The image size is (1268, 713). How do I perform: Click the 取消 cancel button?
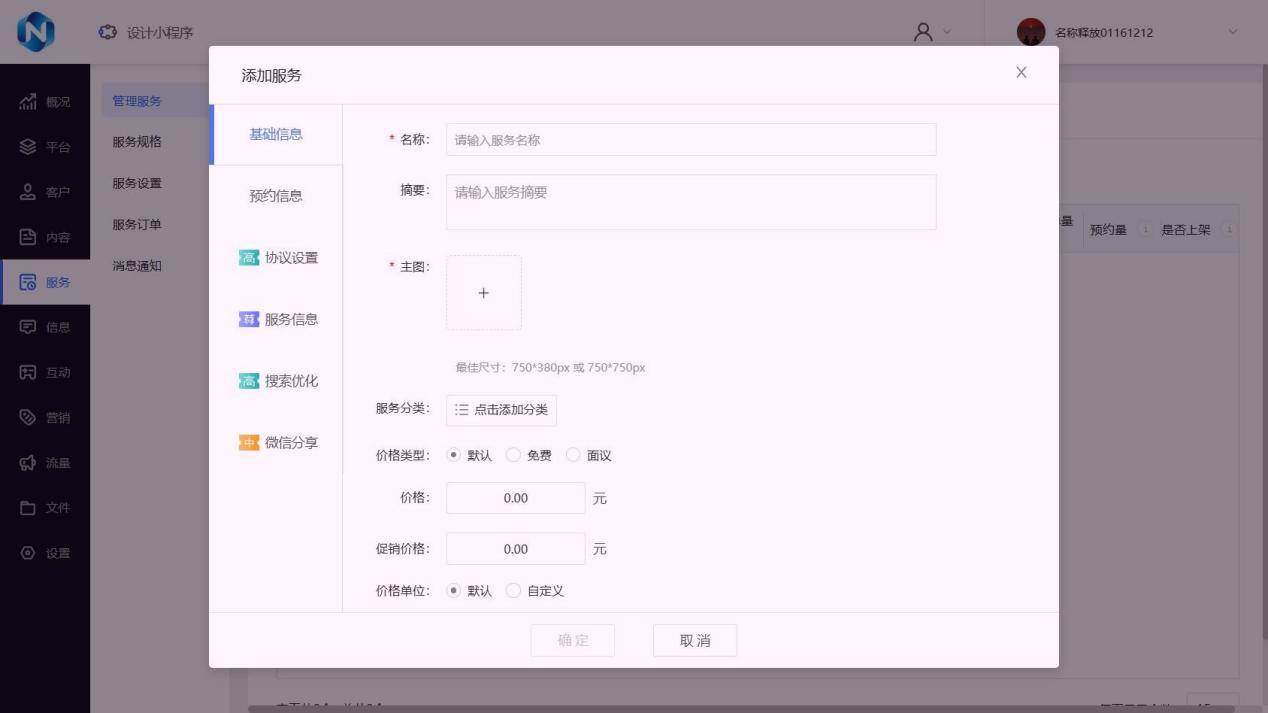(x=694, y=640)
